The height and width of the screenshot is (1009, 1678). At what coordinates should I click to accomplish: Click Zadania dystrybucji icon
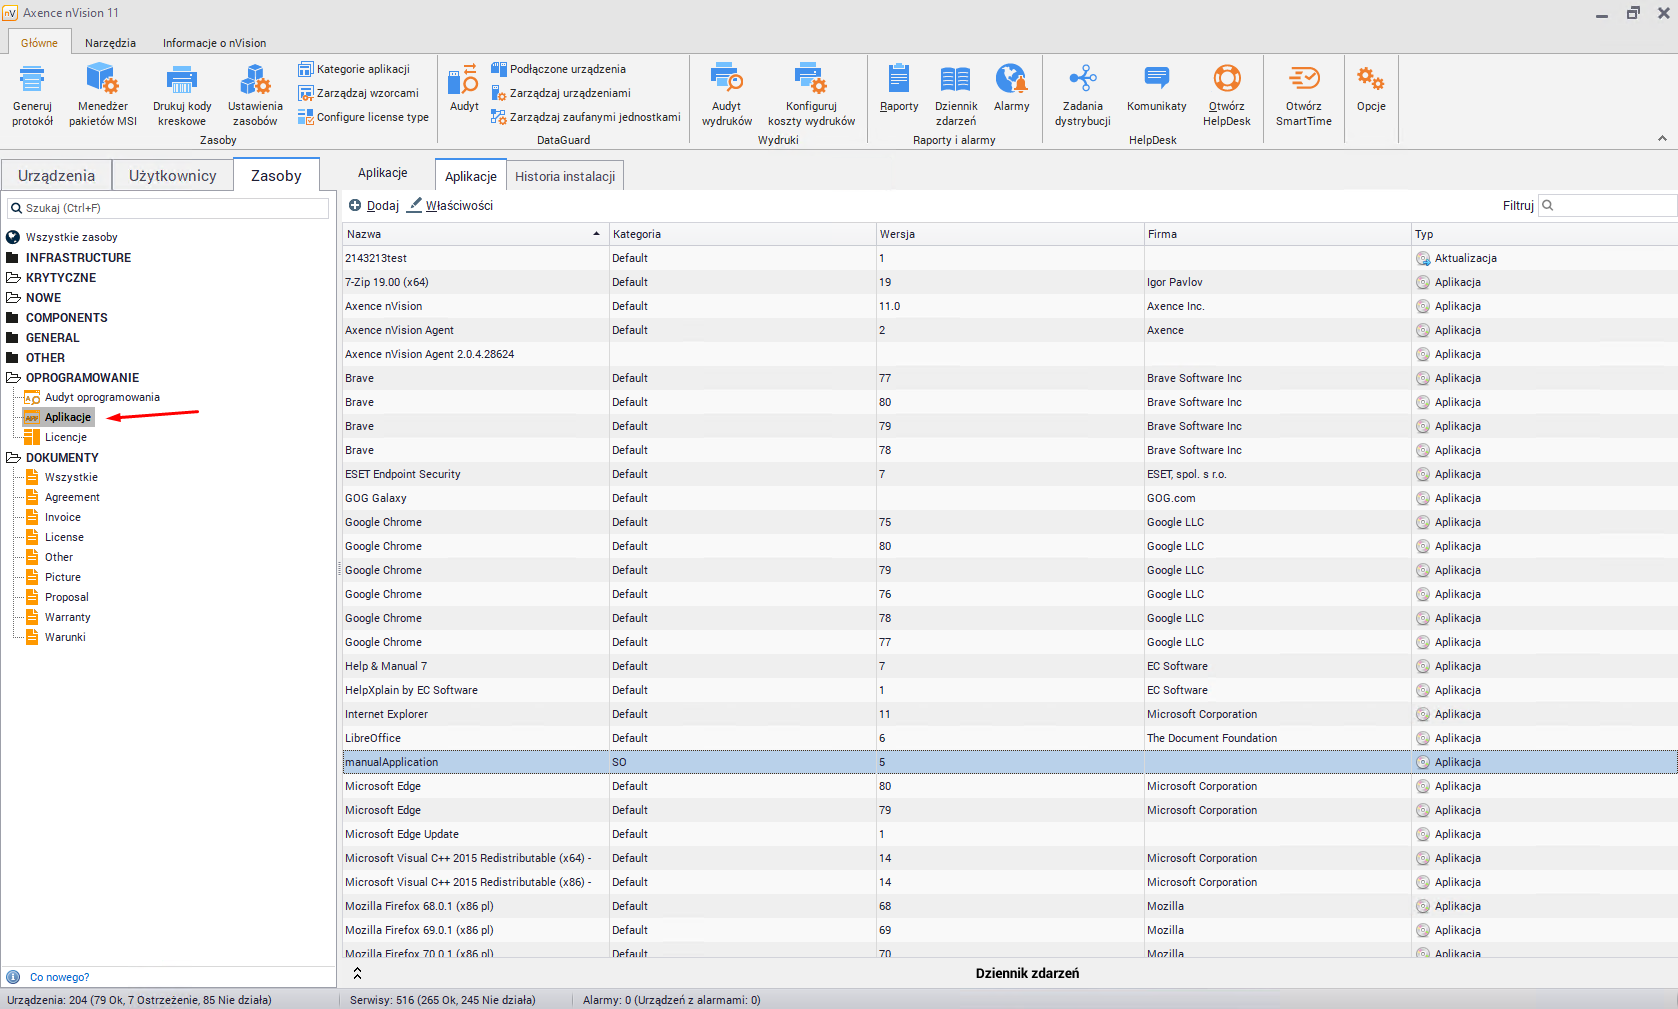pyautogui.click(x=1082, y=80)
